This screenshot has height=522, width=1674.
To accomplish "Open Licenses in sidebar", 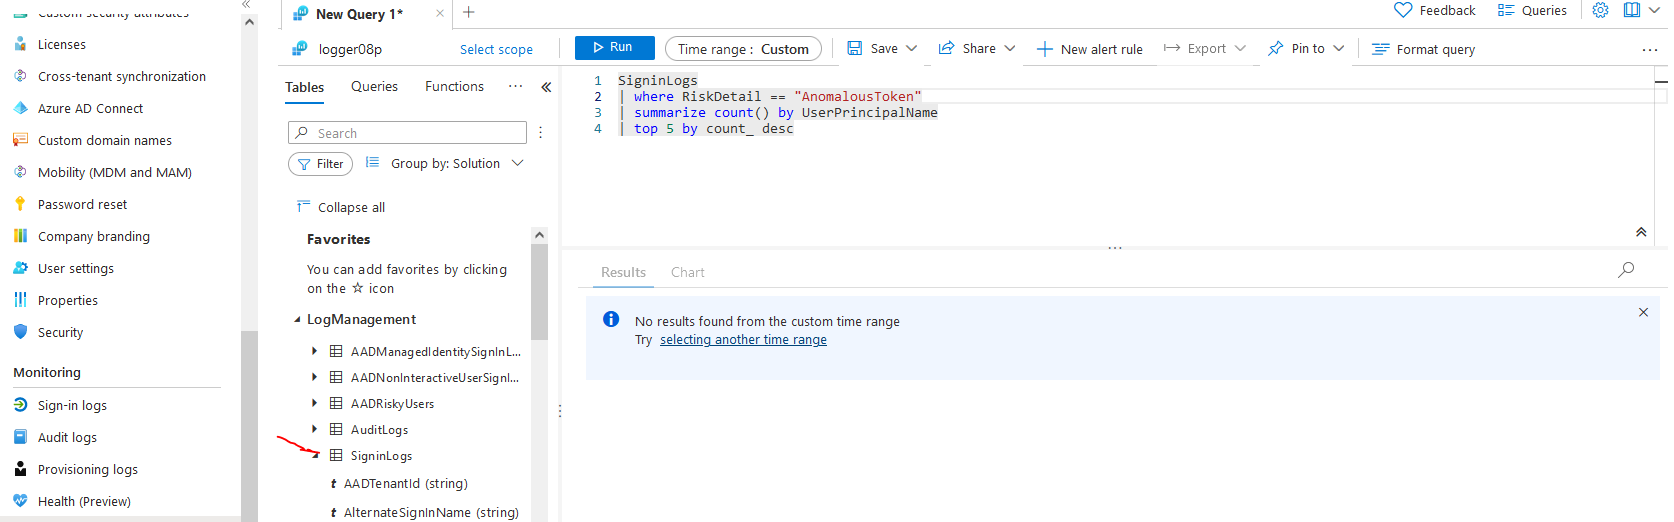I will (62, 45).
